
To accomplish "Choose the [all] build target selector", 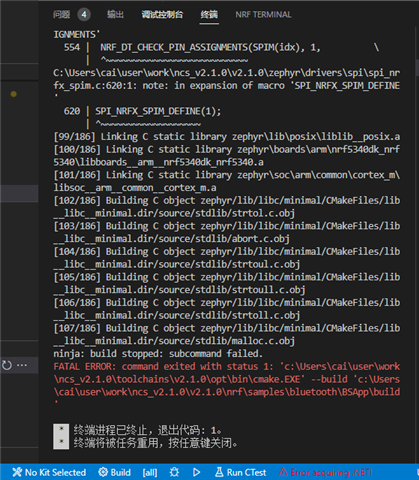I will pyautogui.click(x=150, y=472).
